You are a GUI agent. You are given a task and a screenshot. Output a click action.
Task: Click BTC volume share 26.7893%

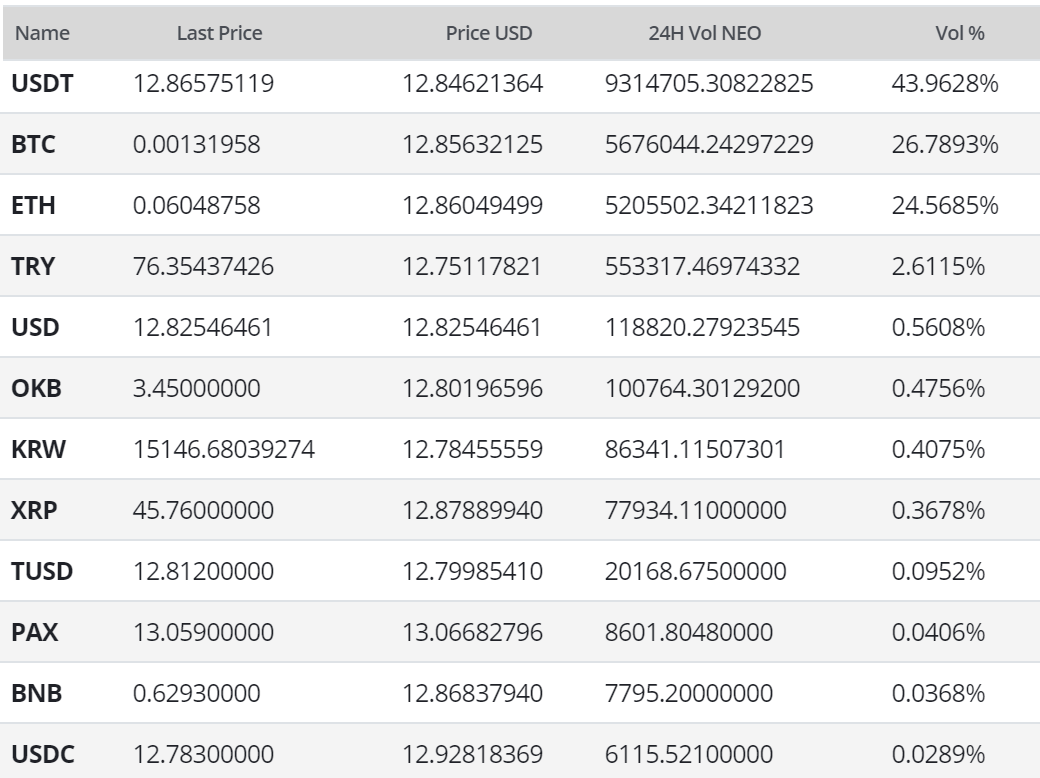[945, 145]
